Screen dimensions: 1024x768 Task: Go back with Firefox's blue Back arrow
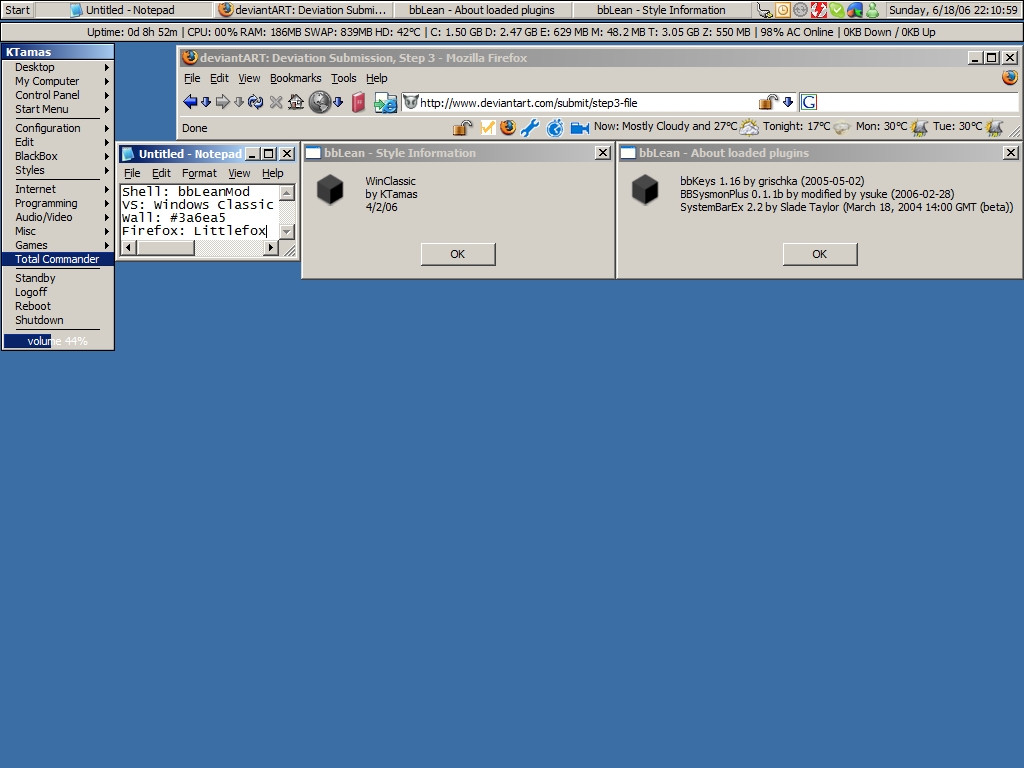[190, 102]
